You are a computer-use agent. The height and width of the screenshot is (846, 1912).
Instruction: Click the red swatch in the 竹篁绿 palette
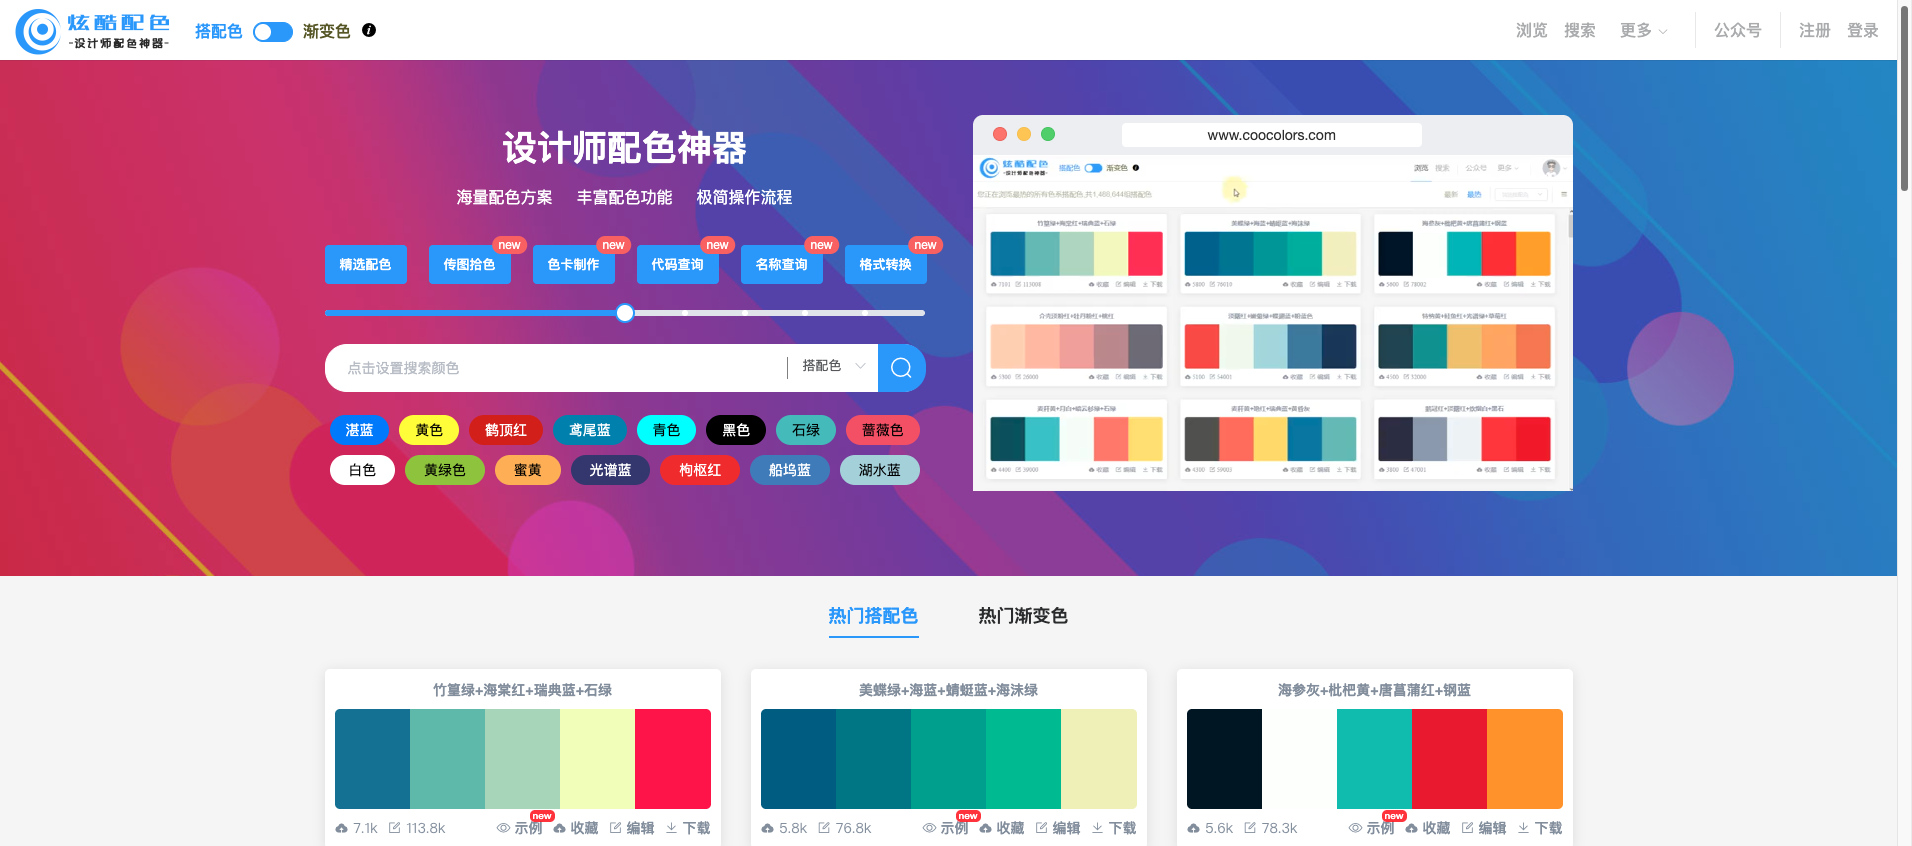[x=673, y=759]
